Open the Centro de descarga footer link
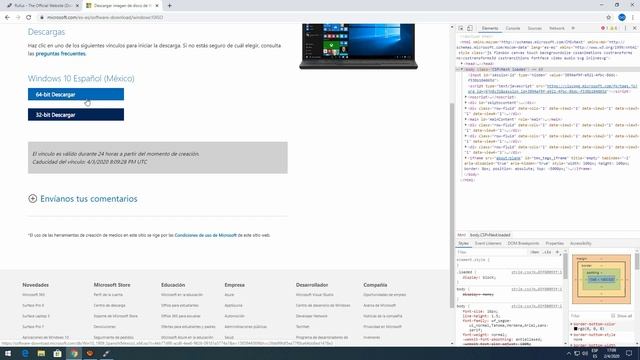 109,305
